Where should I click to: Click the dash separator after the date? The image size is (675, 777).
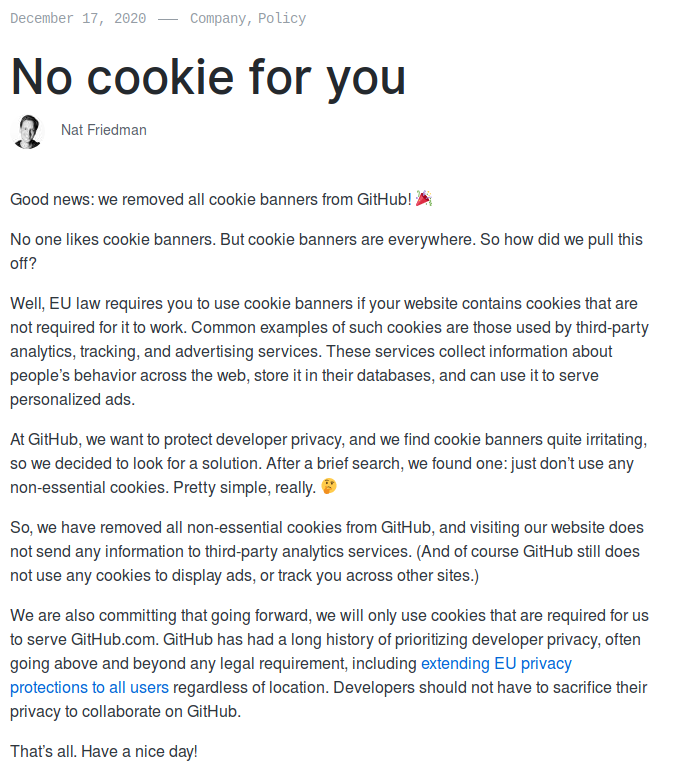tap(168, 18)
